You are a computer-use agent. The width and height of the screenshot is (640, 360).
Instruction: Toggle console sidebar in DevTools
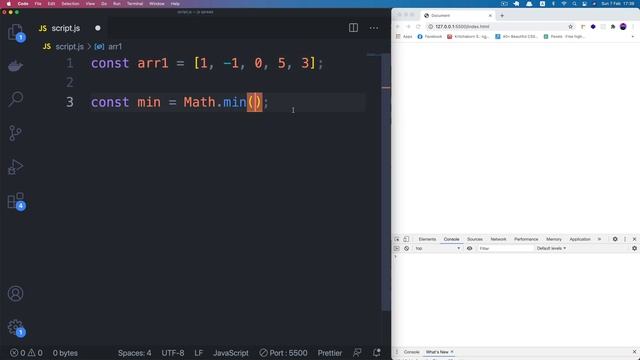click(x=397, y=248)
